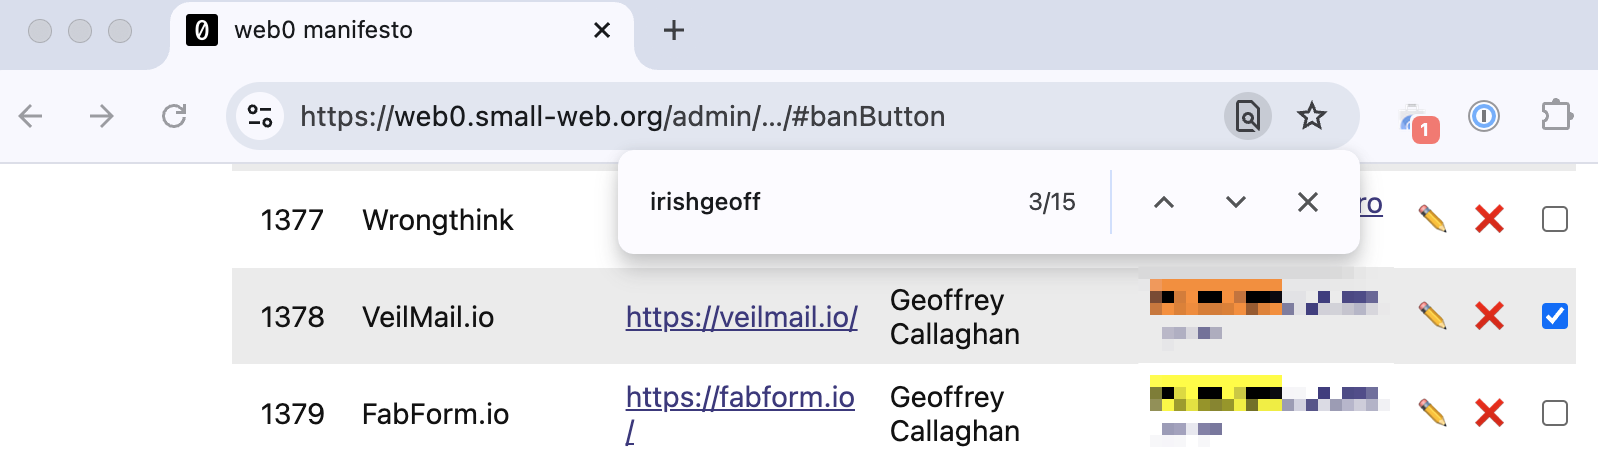This screenshot has width=1598, height=460.
Task: Check the Wrongthink row checkbox
Action: [x=1554, y=219]
